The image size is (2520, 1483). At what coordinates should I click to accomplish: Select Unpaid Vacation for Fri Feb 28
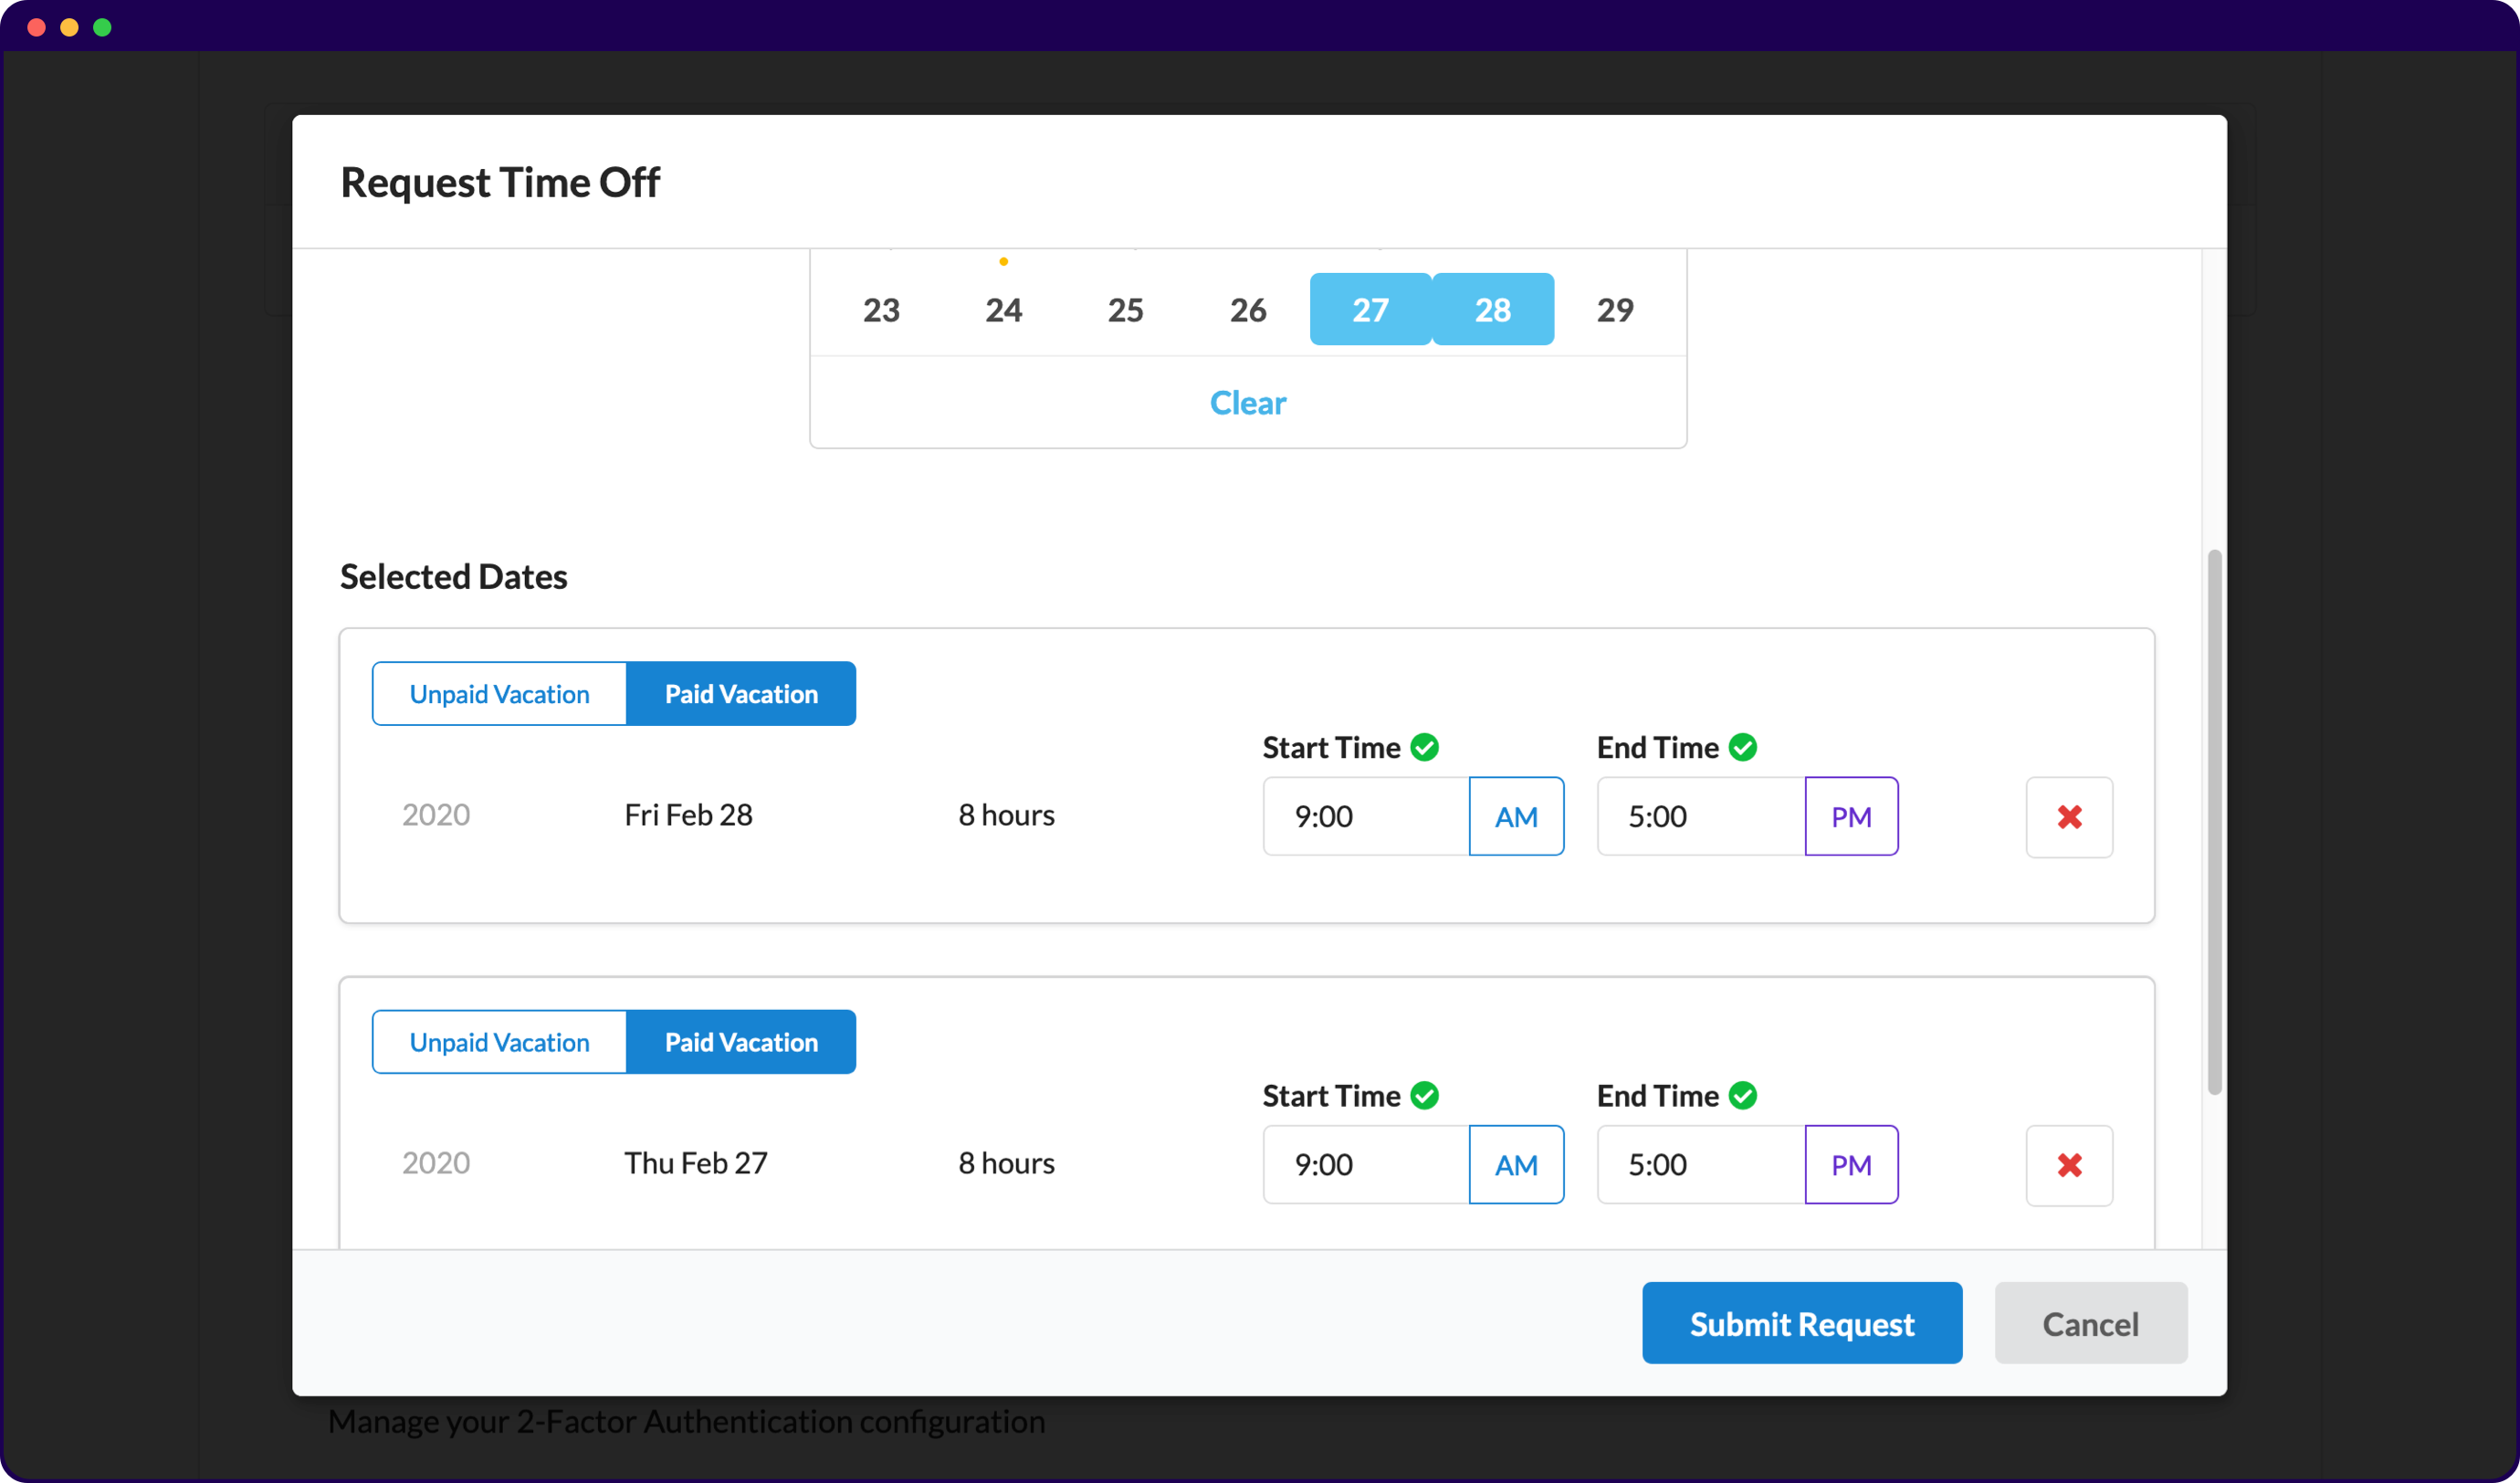[499, 694]
